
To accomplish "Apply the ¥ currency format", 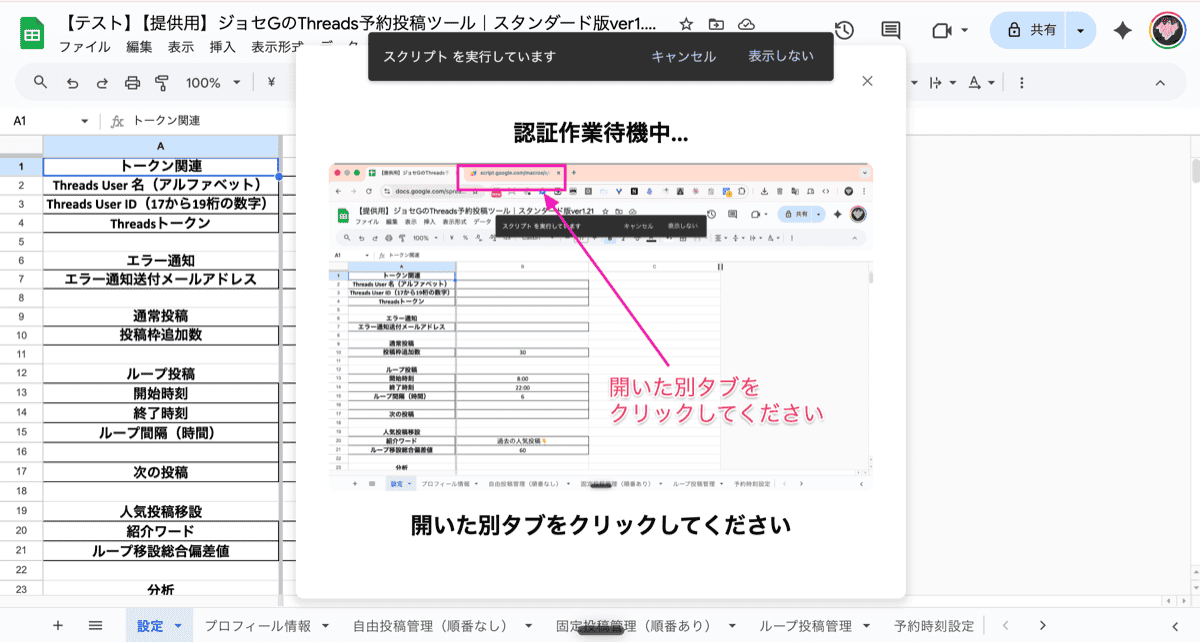I will (271, 83).
